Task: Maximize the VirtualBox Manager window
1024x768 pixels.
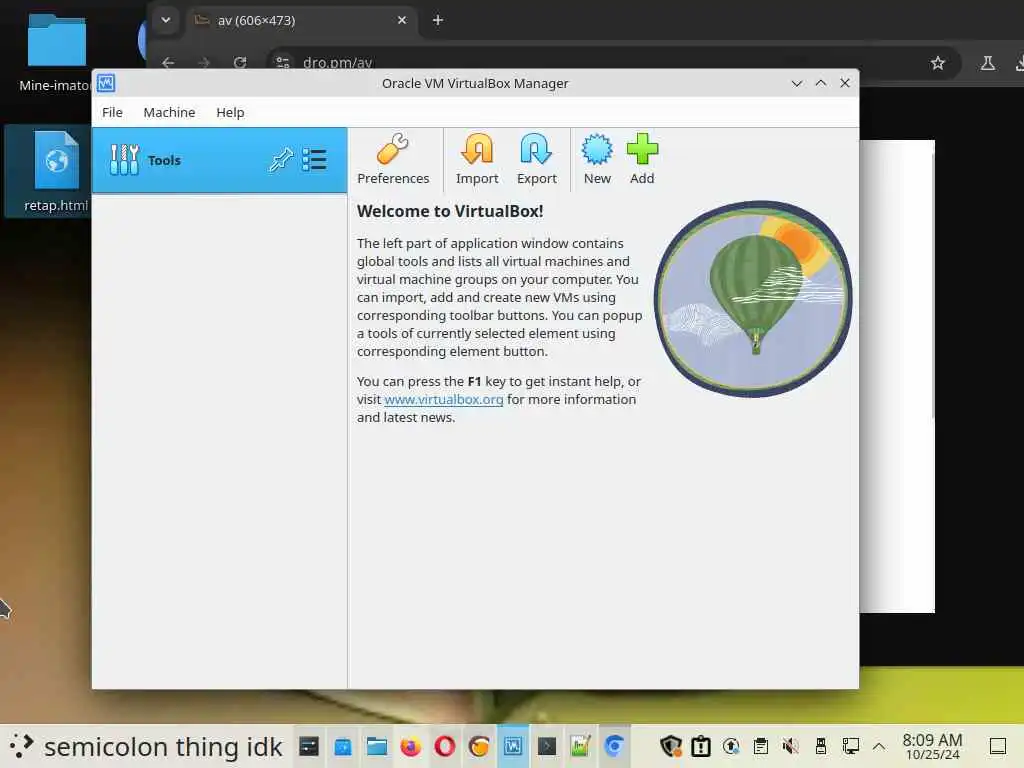Action: tap(821, 83)
